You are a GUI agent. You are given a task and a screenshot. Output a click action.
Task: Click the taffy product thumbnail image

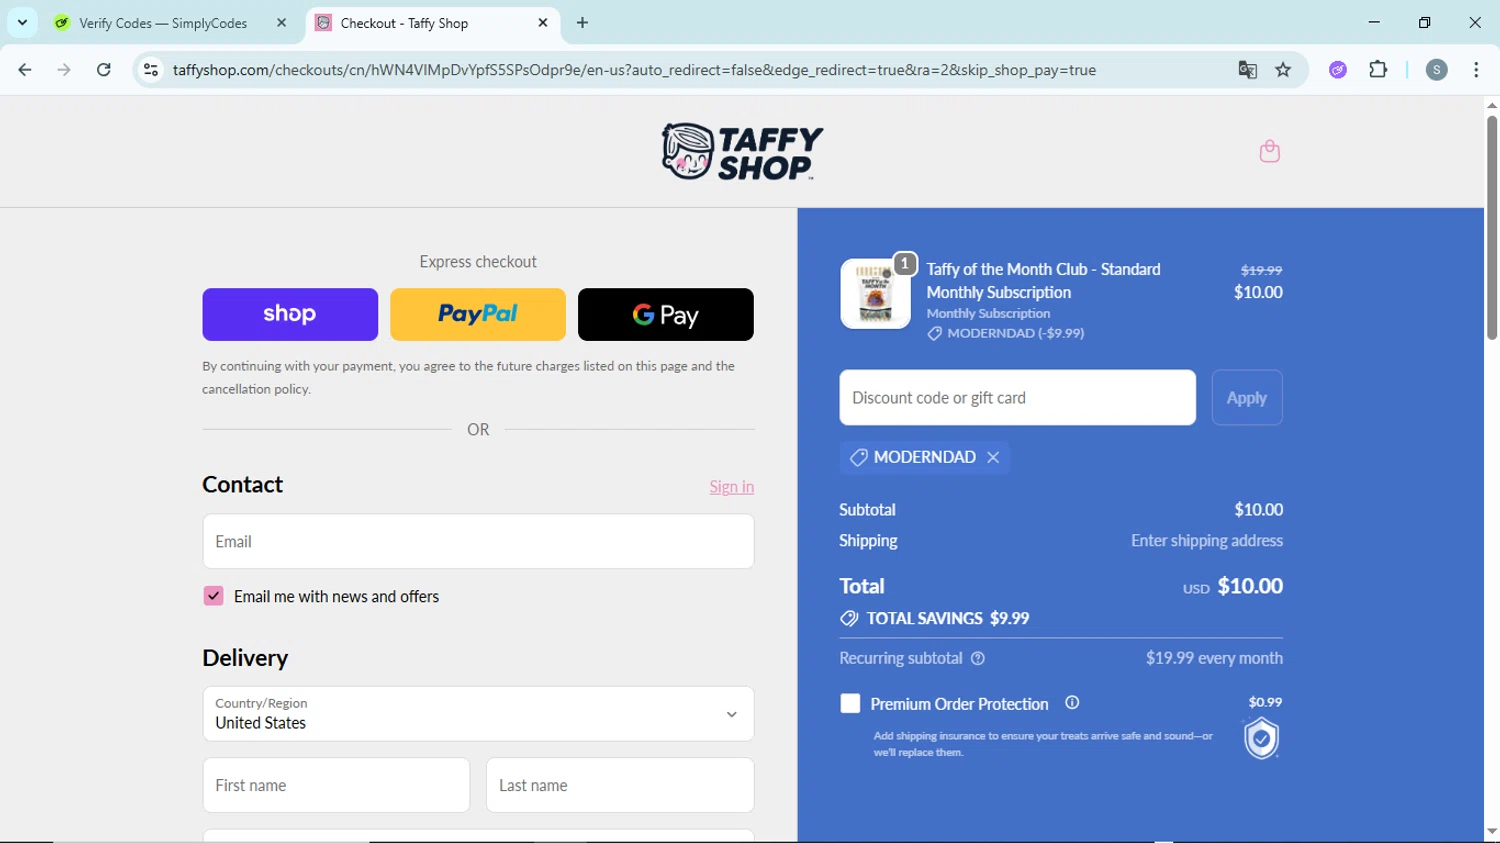click(875, 294)
